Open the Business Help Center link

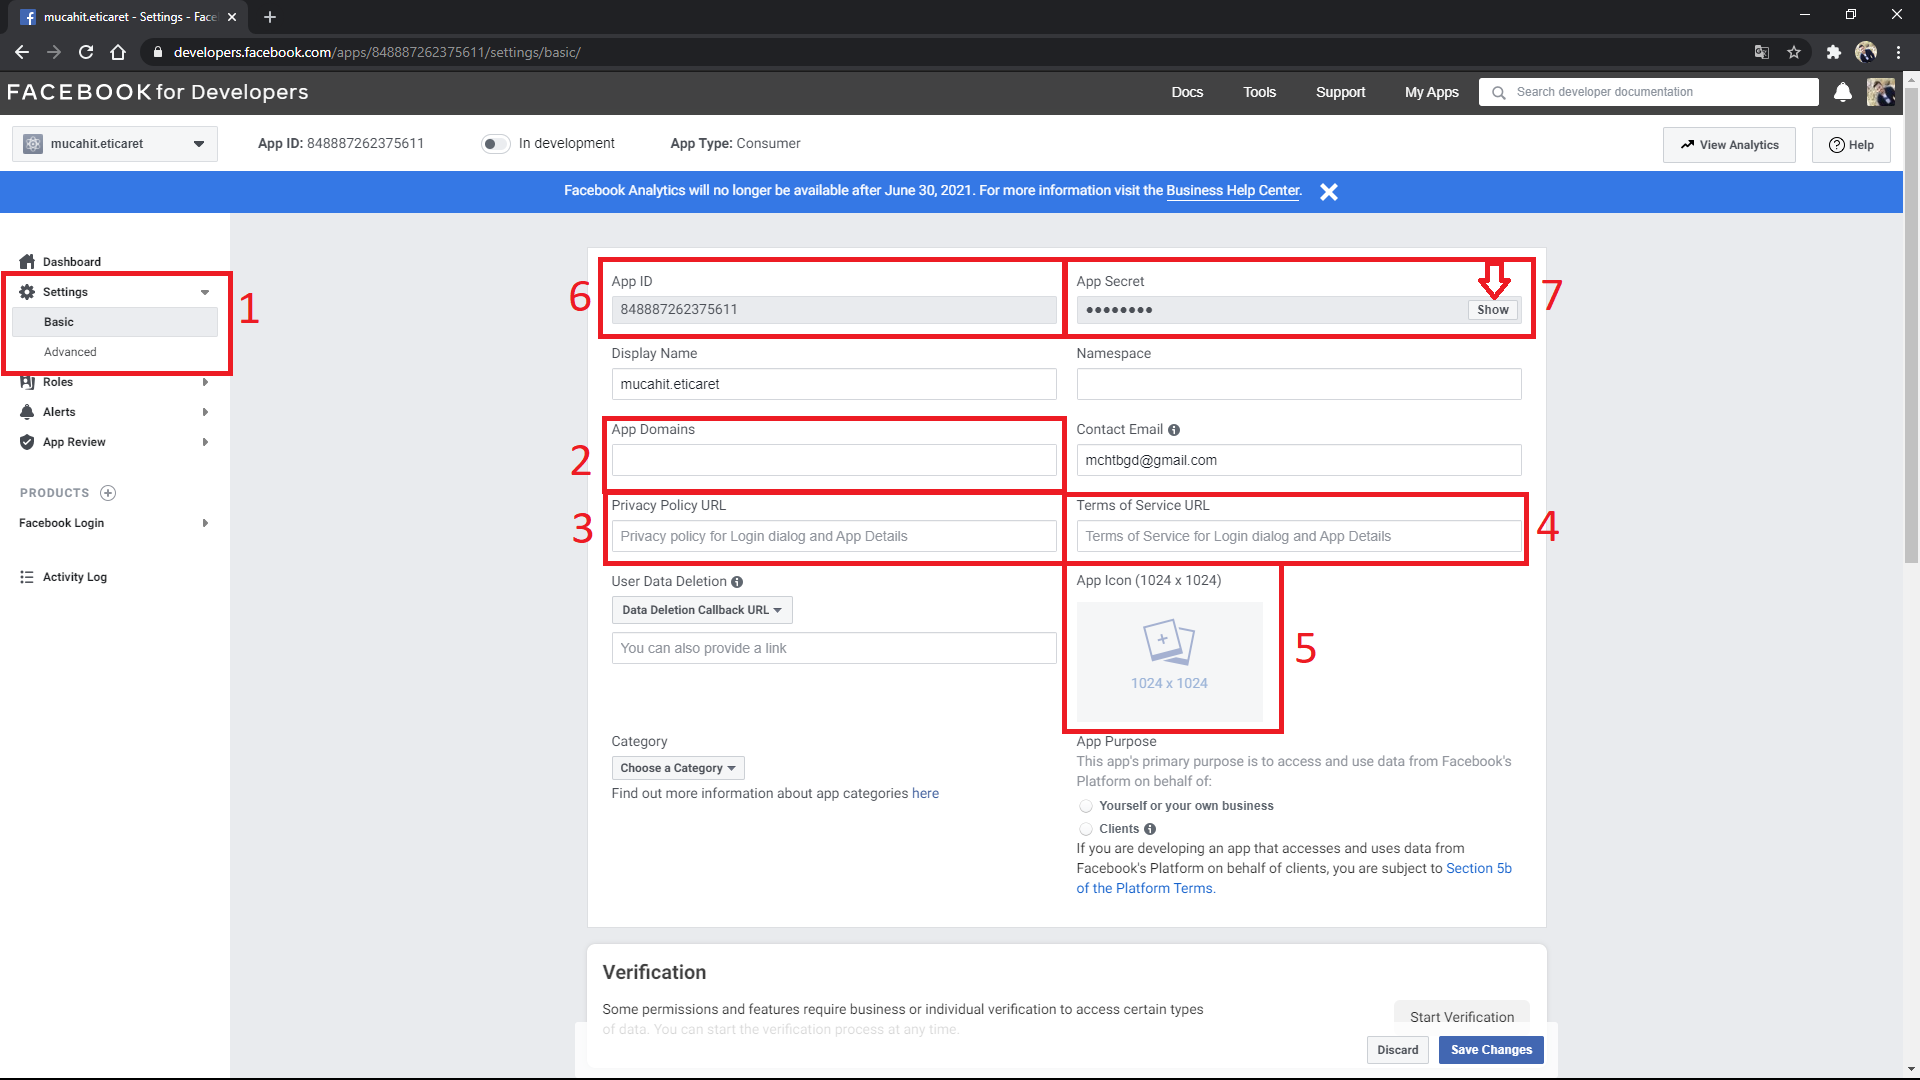coord(1233,191)
